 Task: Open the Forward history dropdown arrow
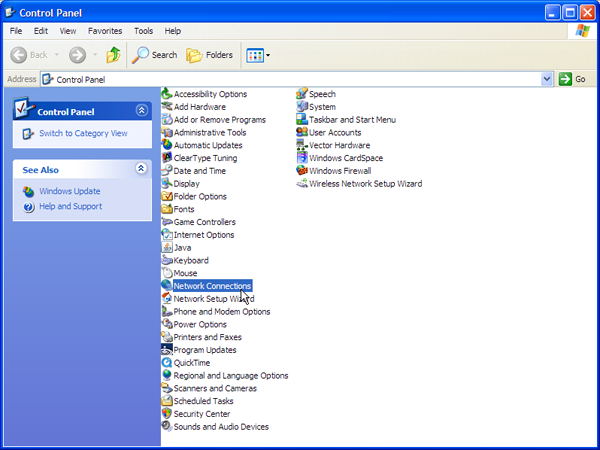[95, 55]
